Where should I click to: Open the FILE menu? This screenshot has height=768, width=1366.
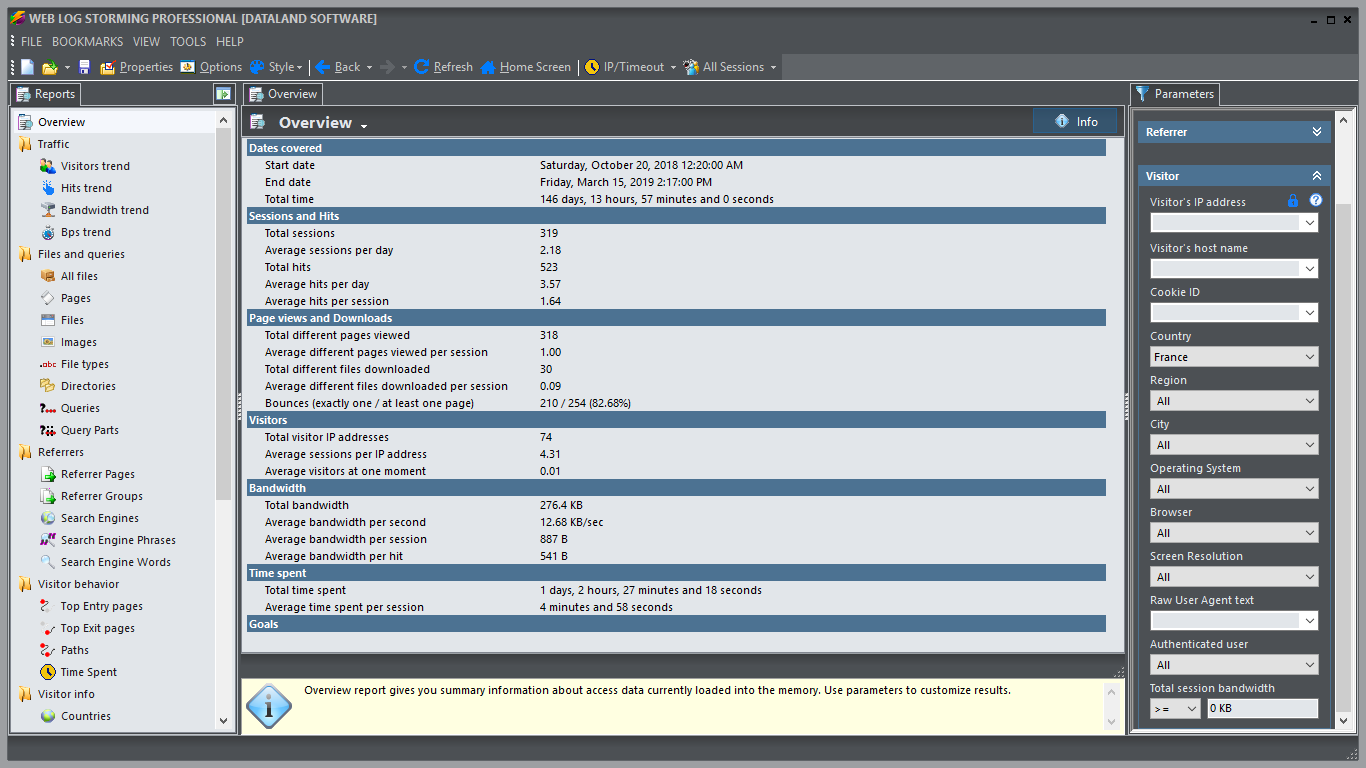(x=31, y=42)
